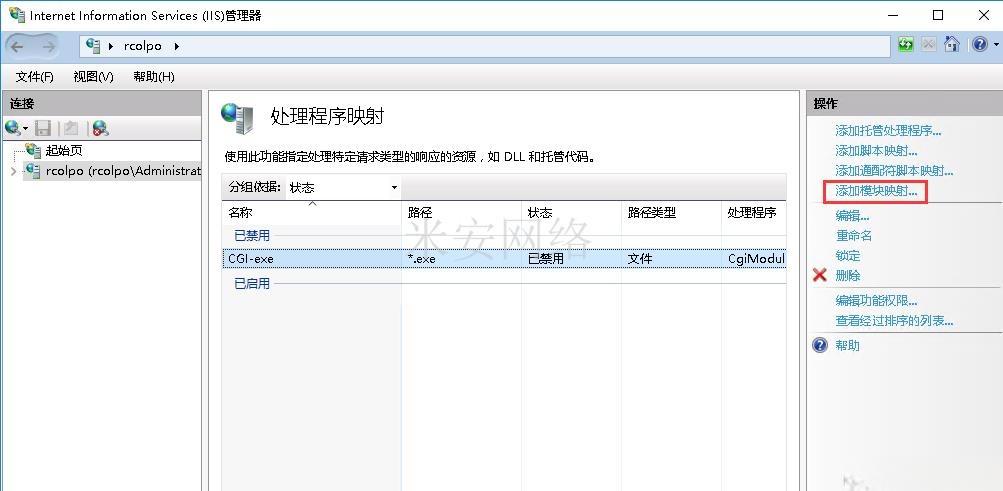Open the 帮助(H) menu
This screenshot has width=1003, height=491.
coord(154,77)
